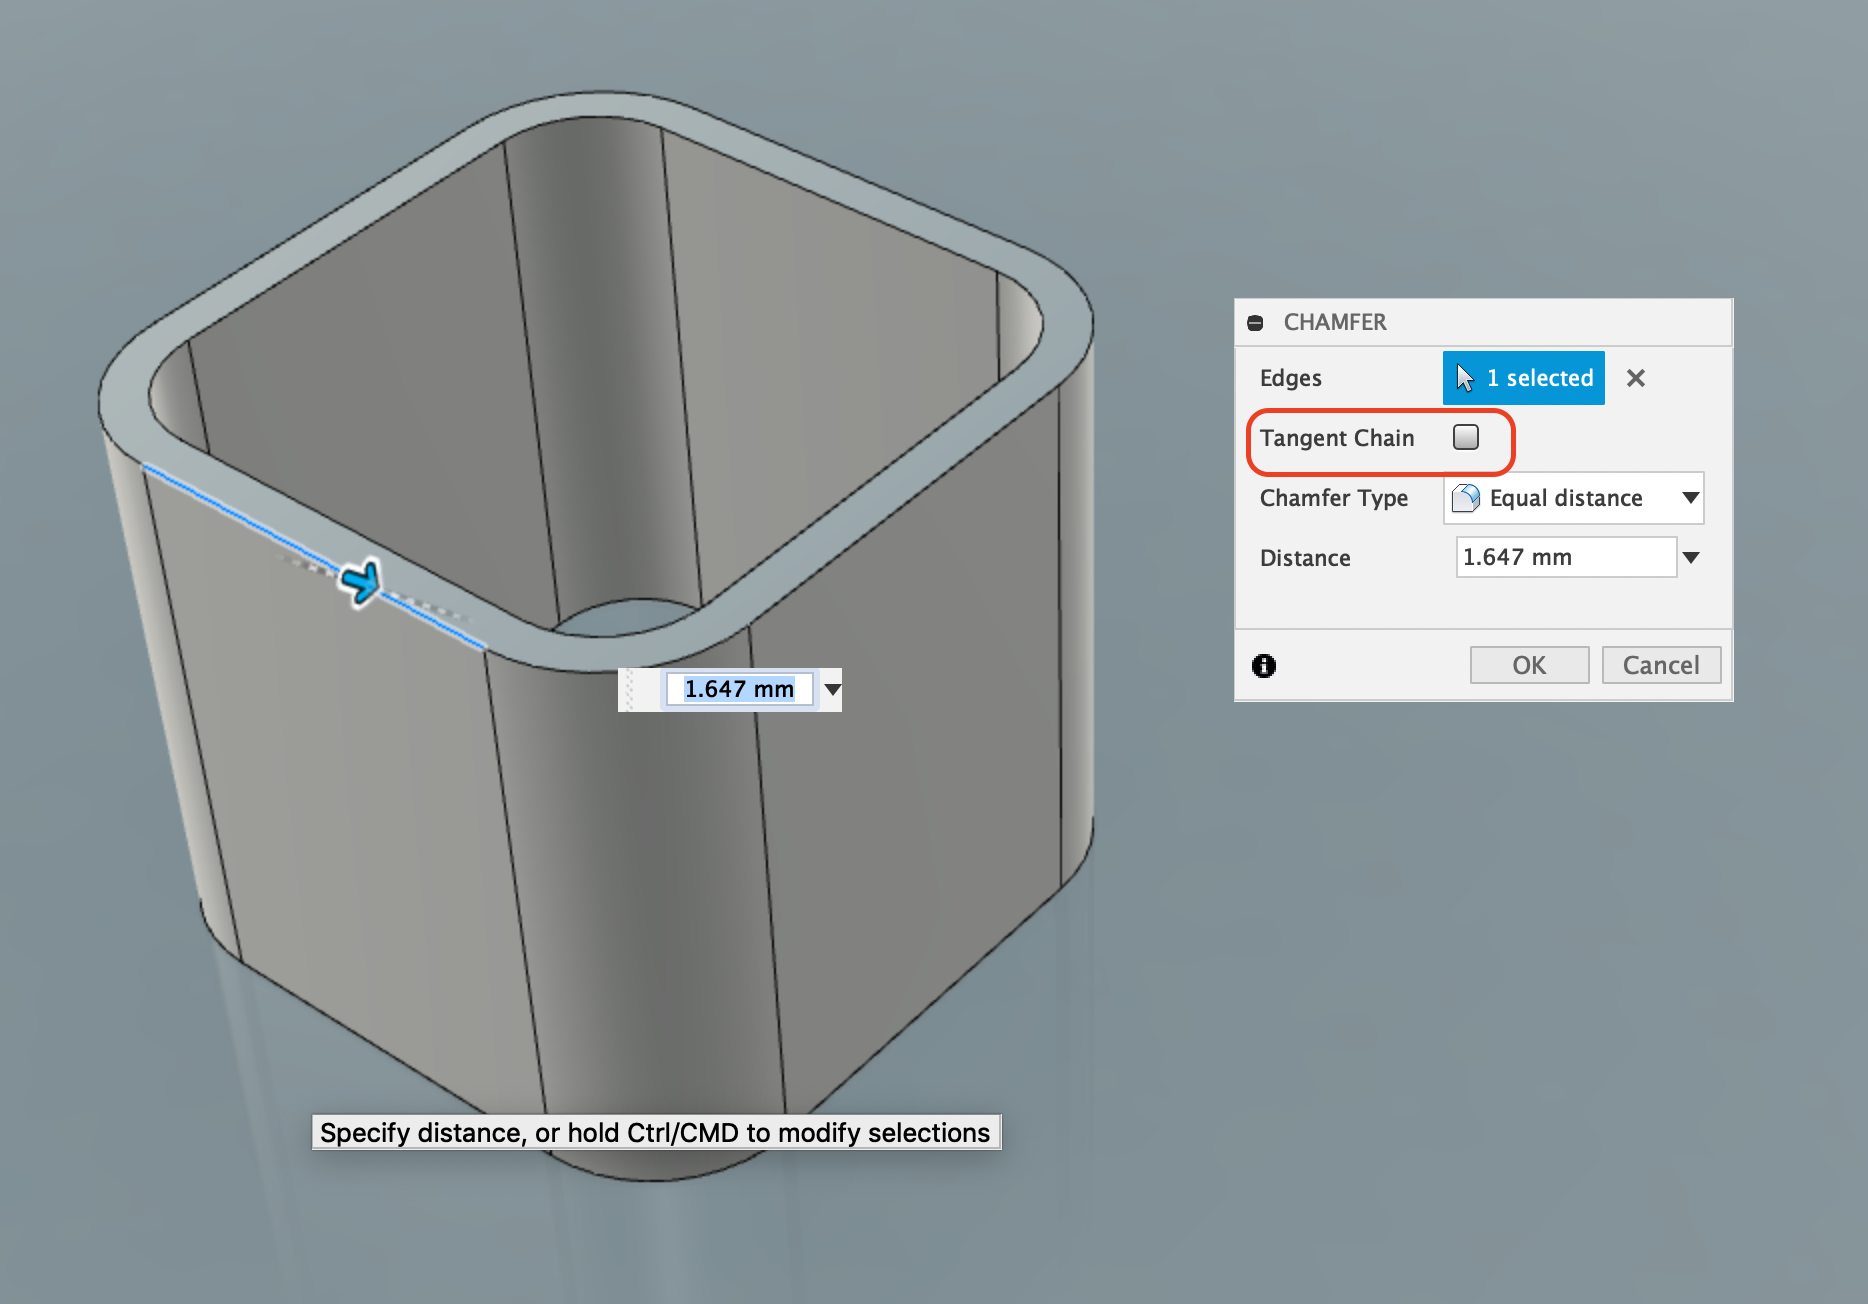Open the Chamfer Type dropdown
Image resolution: width=1868 pixels, height=1304 pixels.
[x=1690, y=498]
